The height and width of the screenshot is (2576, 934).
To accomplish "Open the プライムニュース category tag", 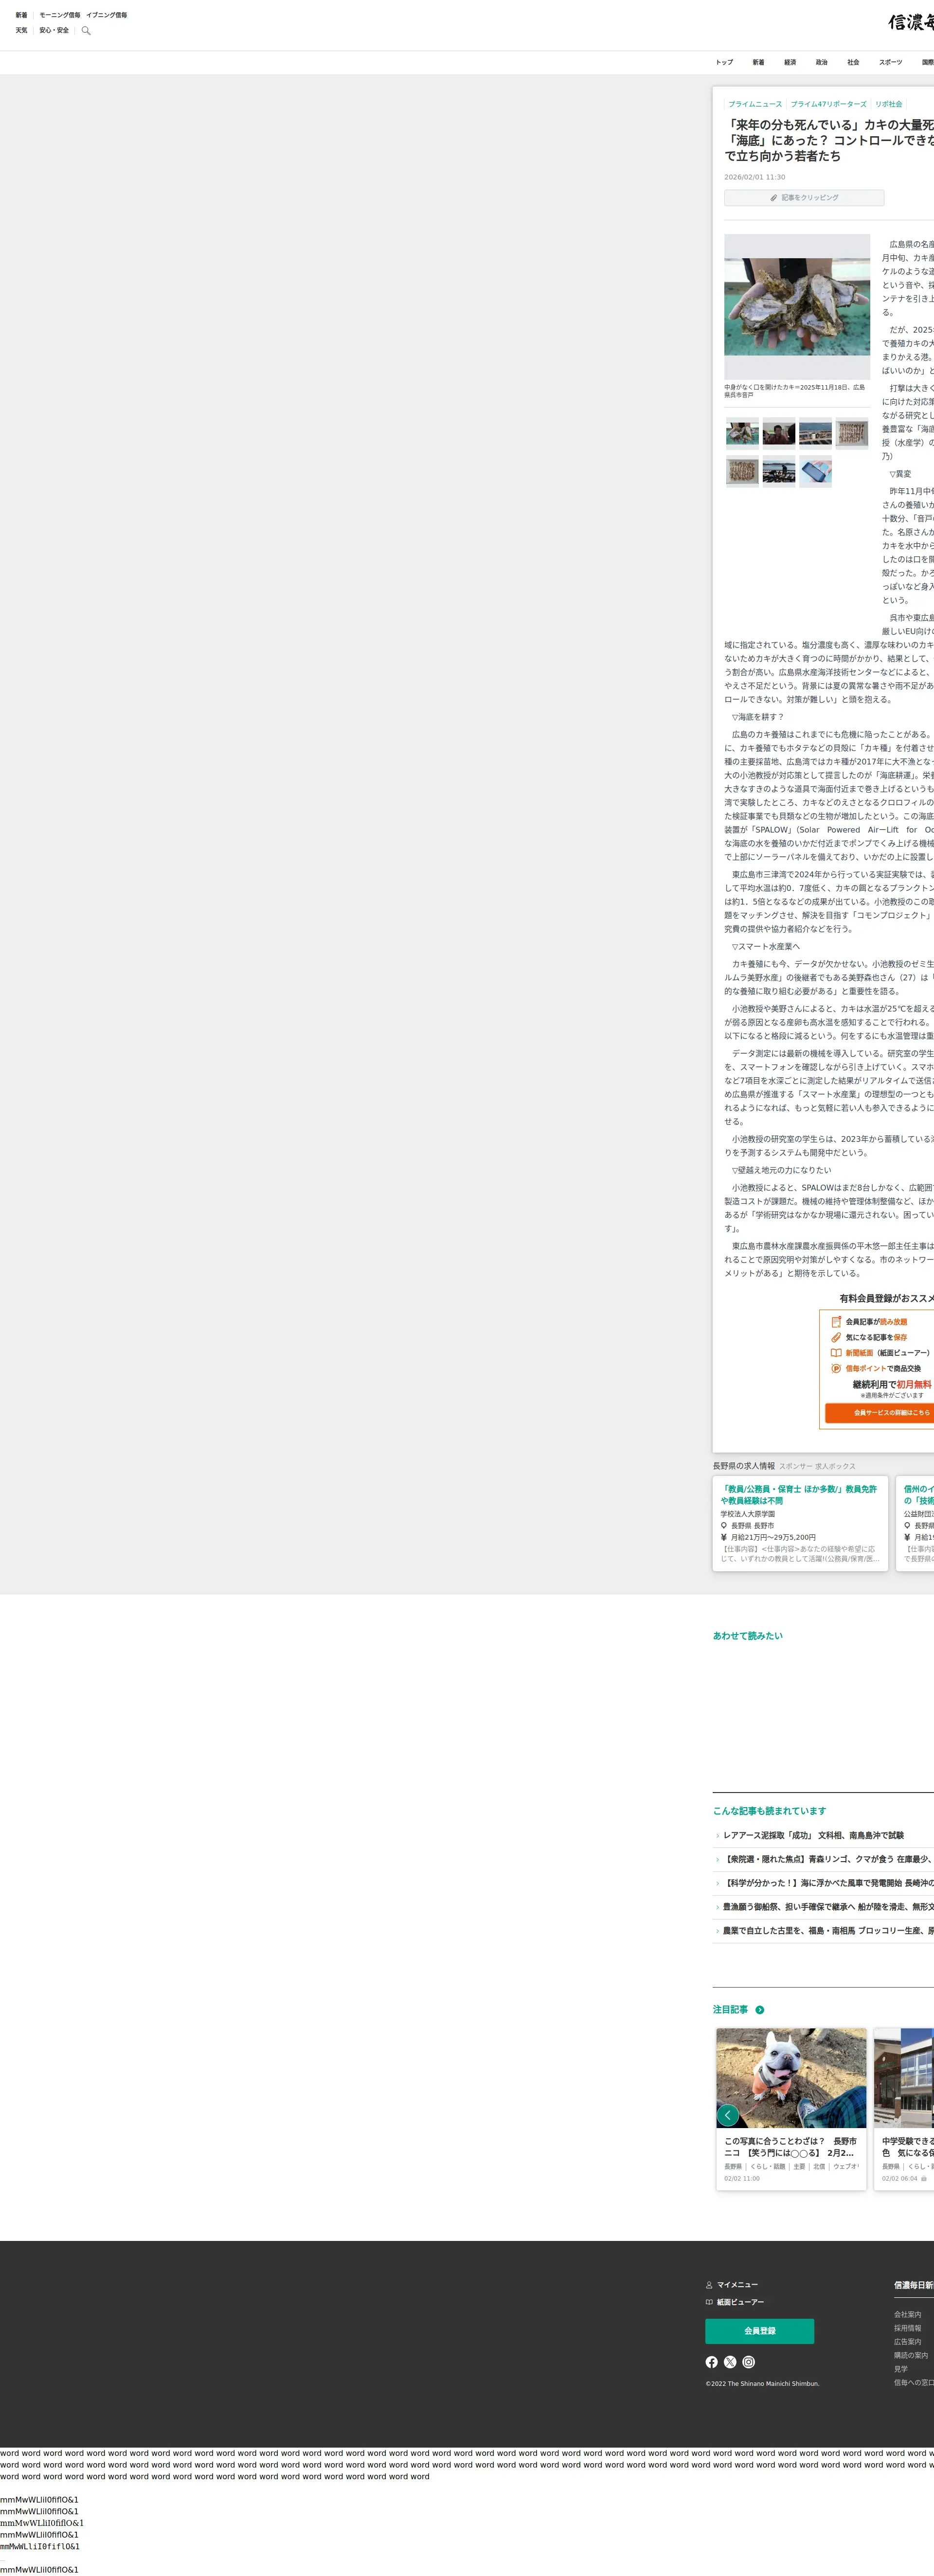I will tap(755, 104).
